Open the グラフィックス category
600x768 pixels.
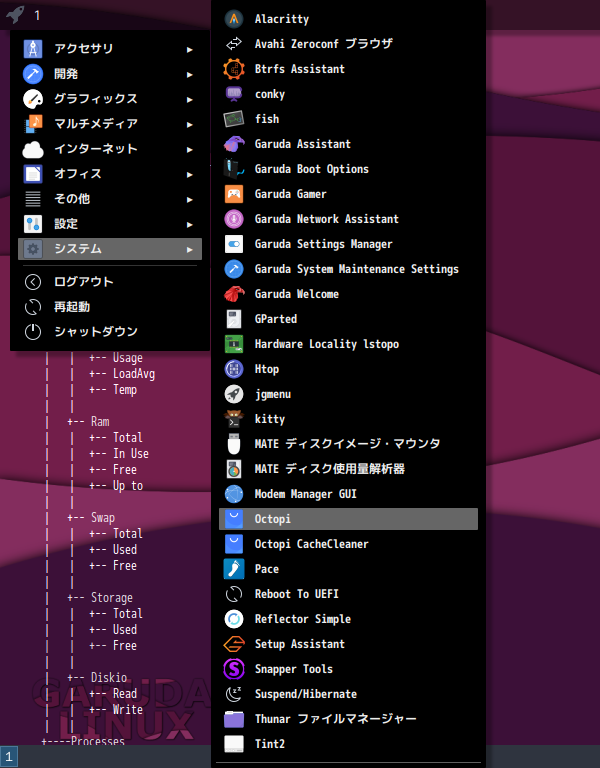tap(110, 98)
